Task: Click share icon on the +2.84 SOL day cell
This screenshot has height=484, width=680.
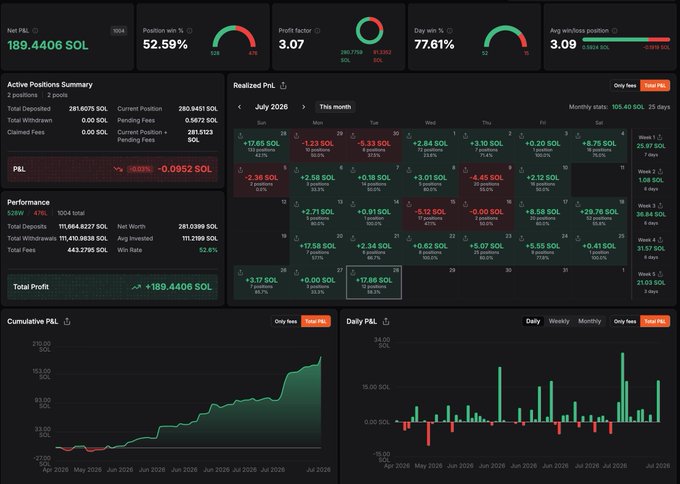Action: [409, 136]
